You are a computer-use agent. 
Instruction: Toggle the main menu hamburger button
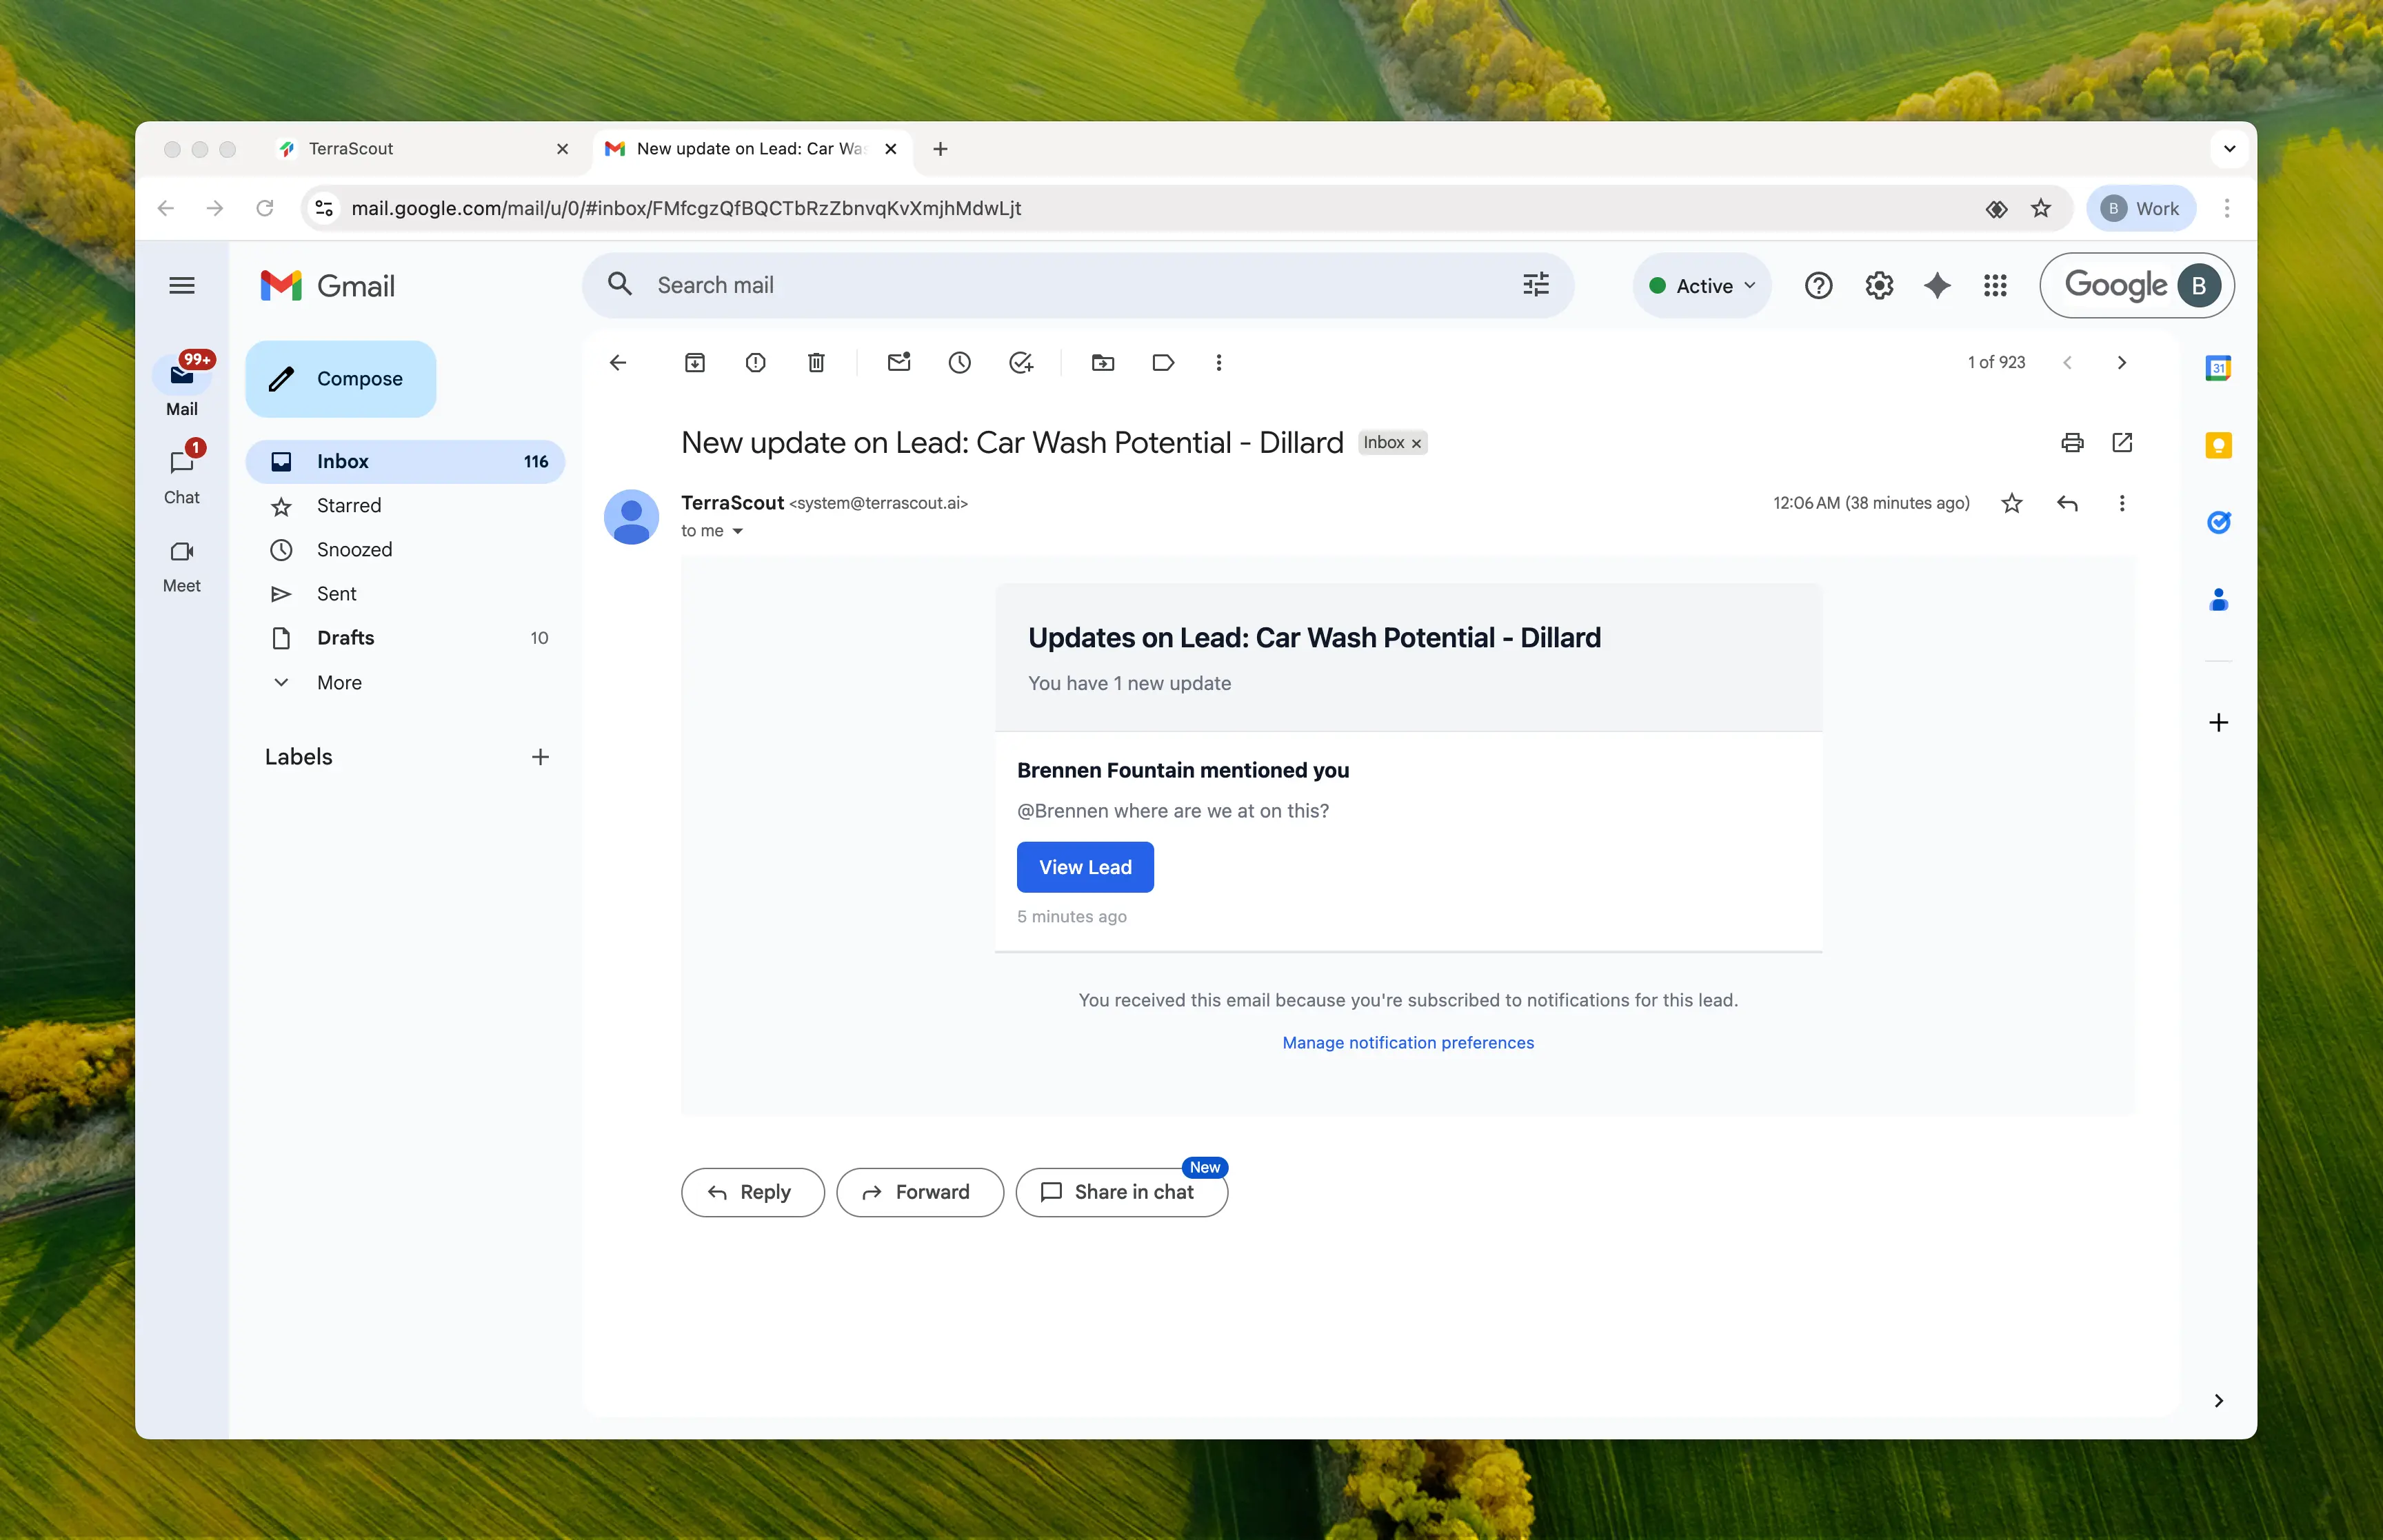pos(182,286)
